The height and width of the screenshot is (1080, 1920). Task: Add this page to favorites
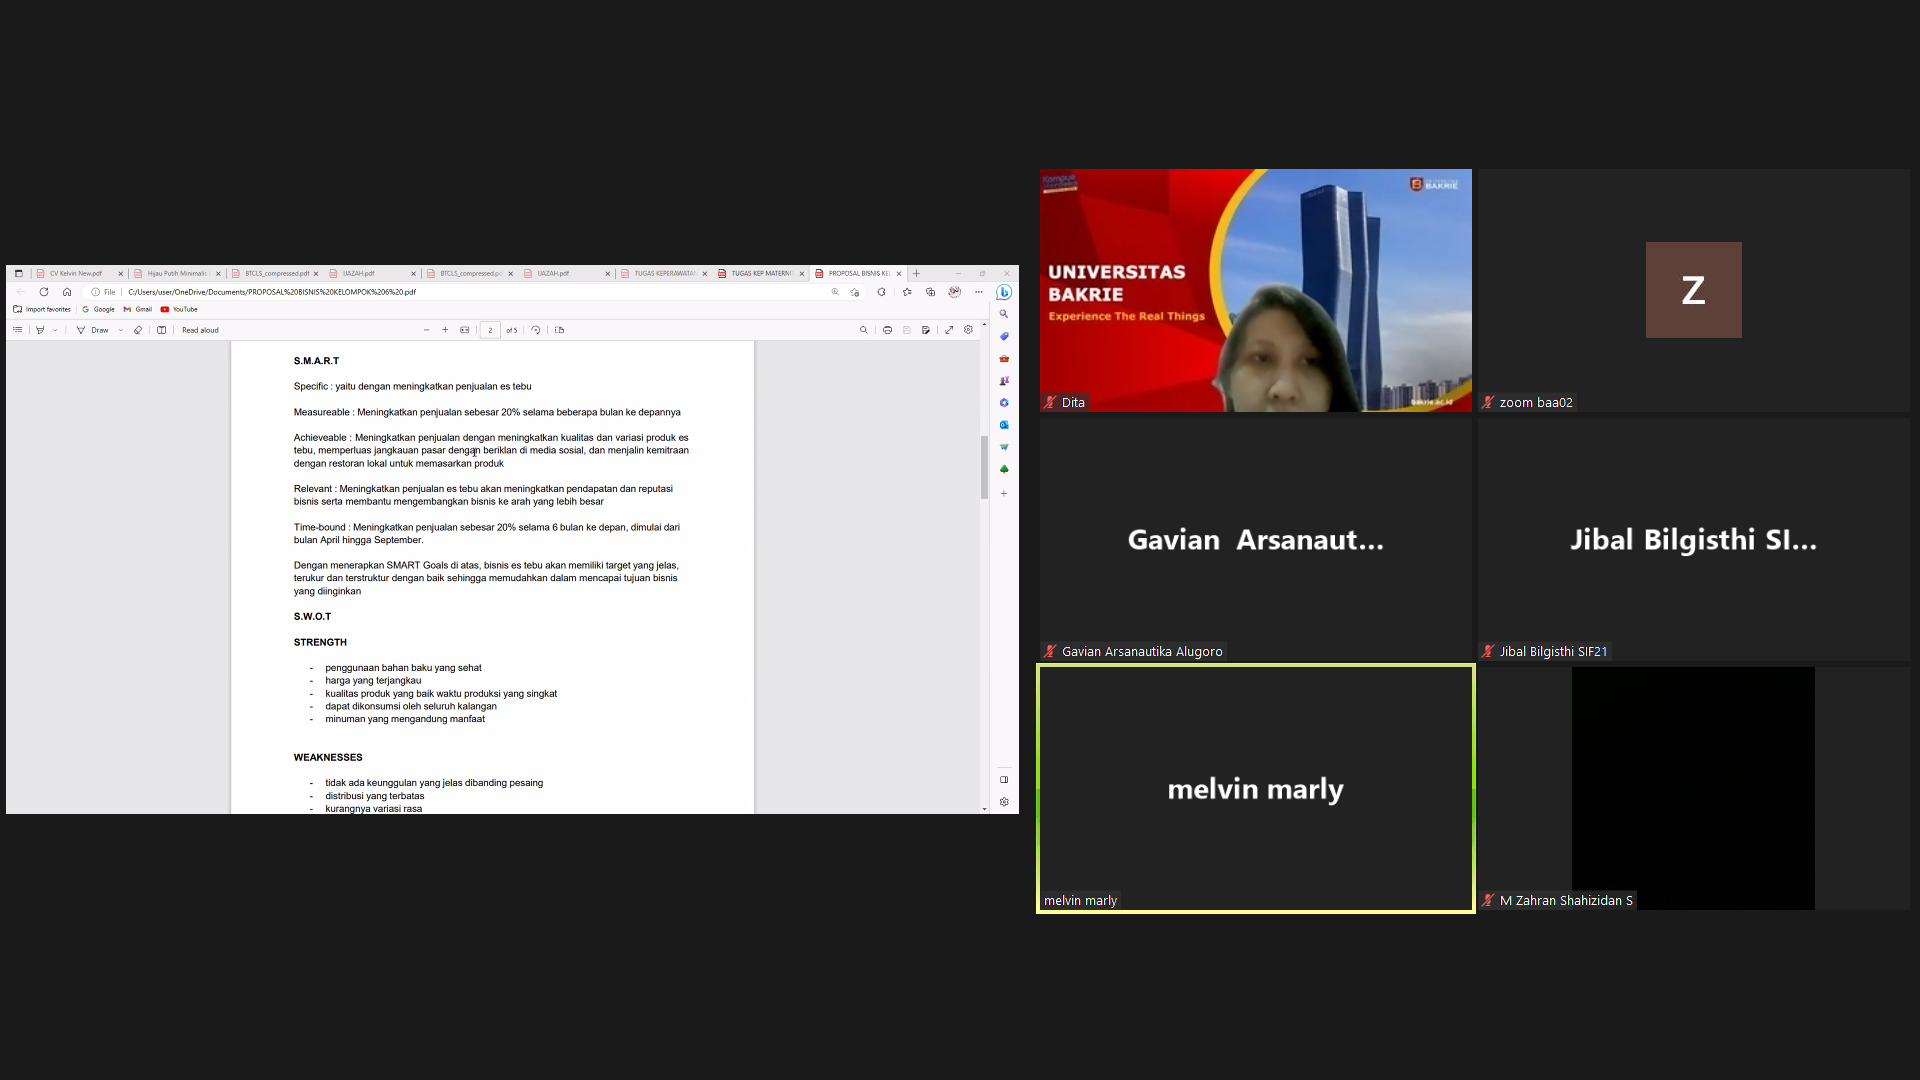(x=855, y=292)
